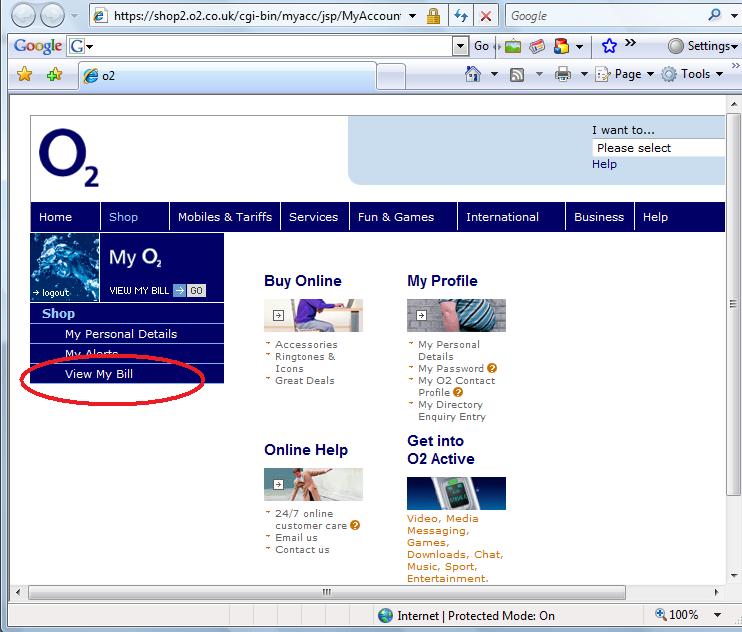Open the Services navigation tab
The image size is (742, 632).
pyautogui.click(x=313, y=217)
